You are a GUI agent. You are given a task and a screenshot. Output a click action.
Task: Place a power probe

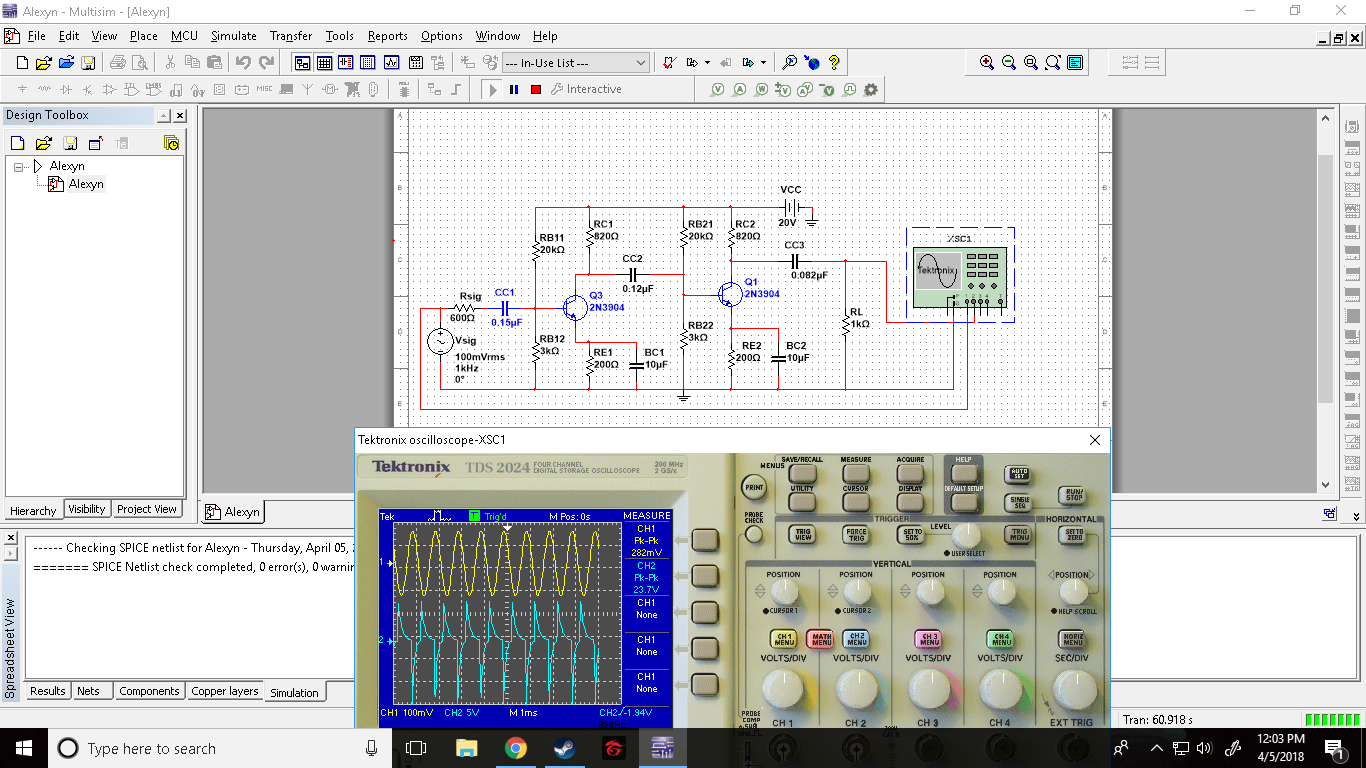[762, 89]
